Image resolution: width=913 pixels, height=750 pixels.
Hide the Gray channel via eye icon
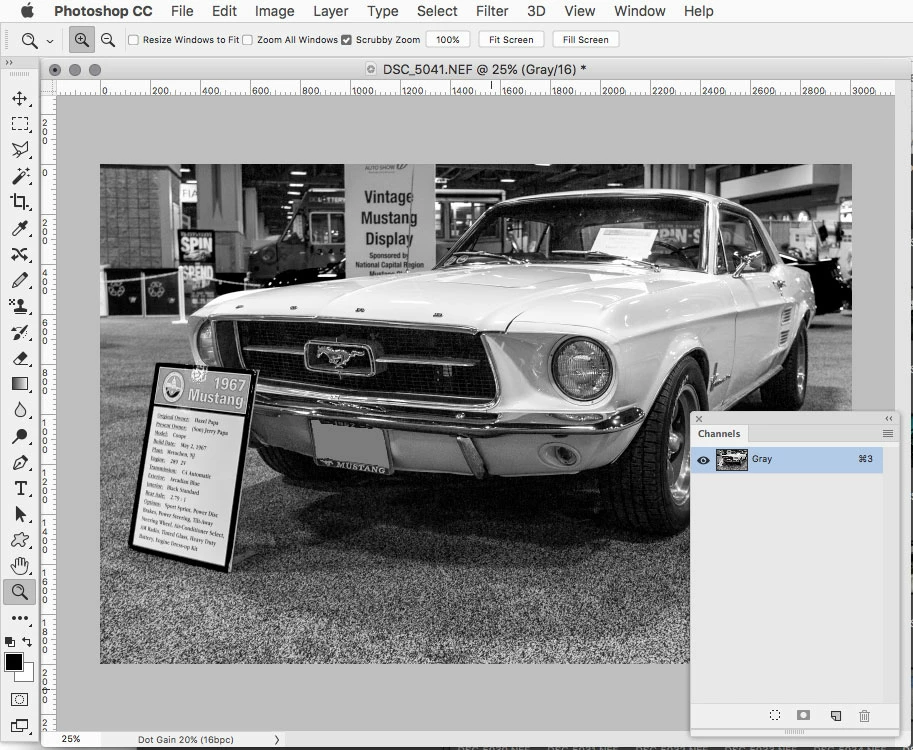click(x=703, y=460)
